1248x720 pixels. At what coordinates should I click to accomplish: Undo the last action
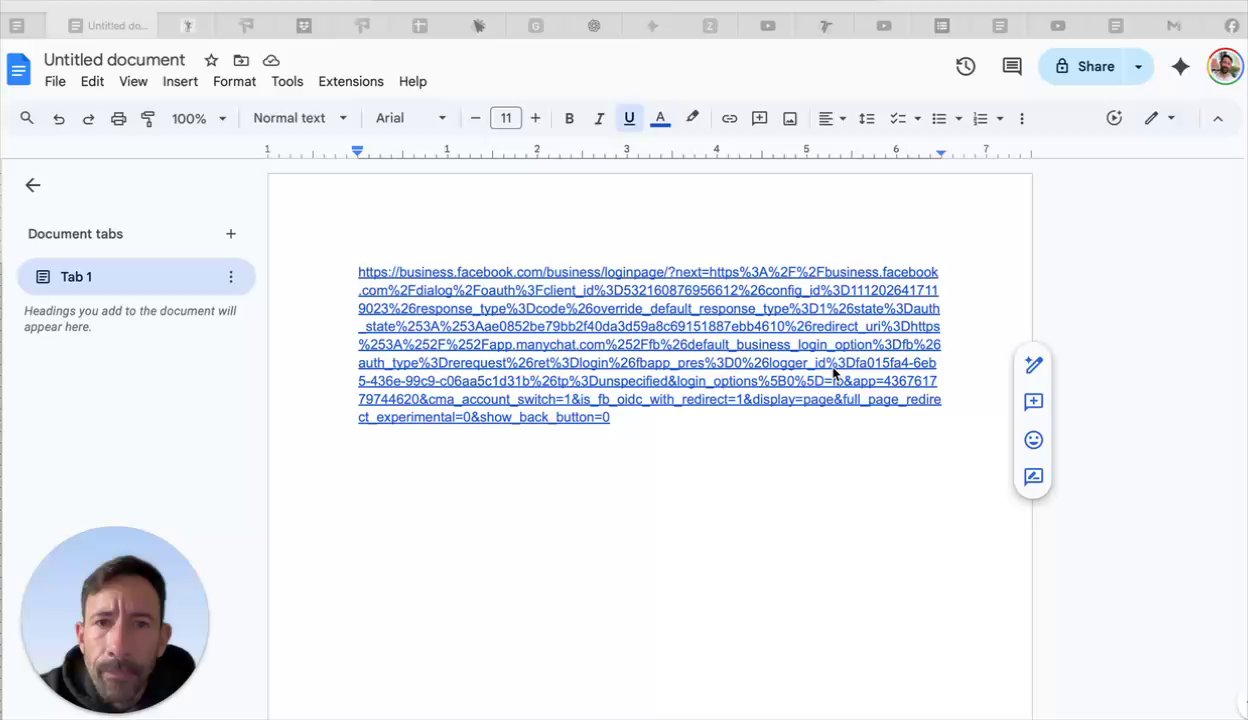click(59, 118)
